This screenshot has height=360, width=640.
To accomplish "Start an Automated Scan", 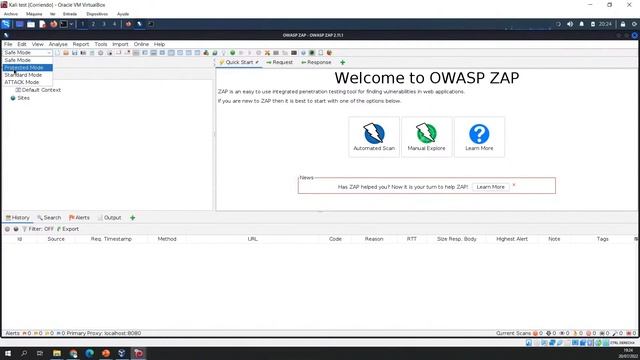I will (374, 137).
